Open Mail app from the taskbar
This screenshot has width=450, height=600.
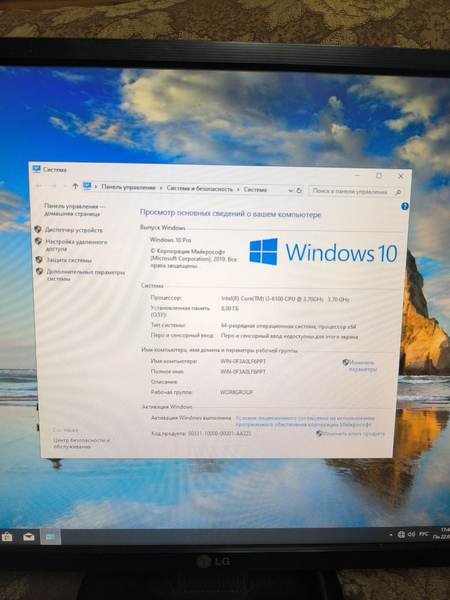29,537
